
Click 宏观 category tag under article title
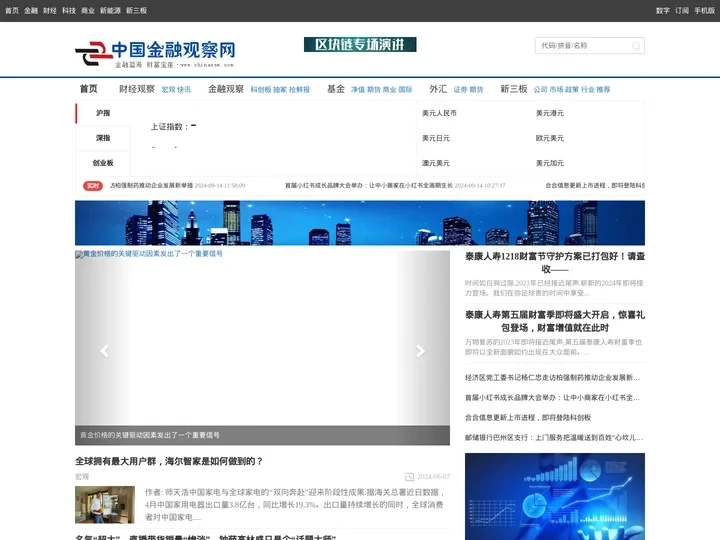[x=82, y=477]
